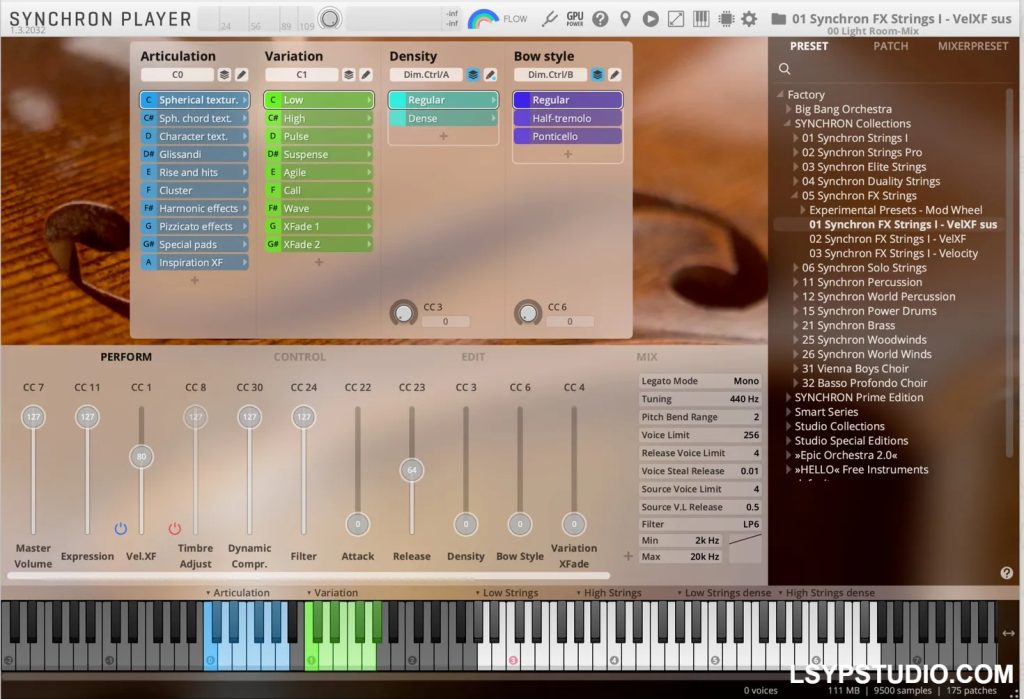Collapse 05 Synchron FX Strings folder

(x=795, y=195)
